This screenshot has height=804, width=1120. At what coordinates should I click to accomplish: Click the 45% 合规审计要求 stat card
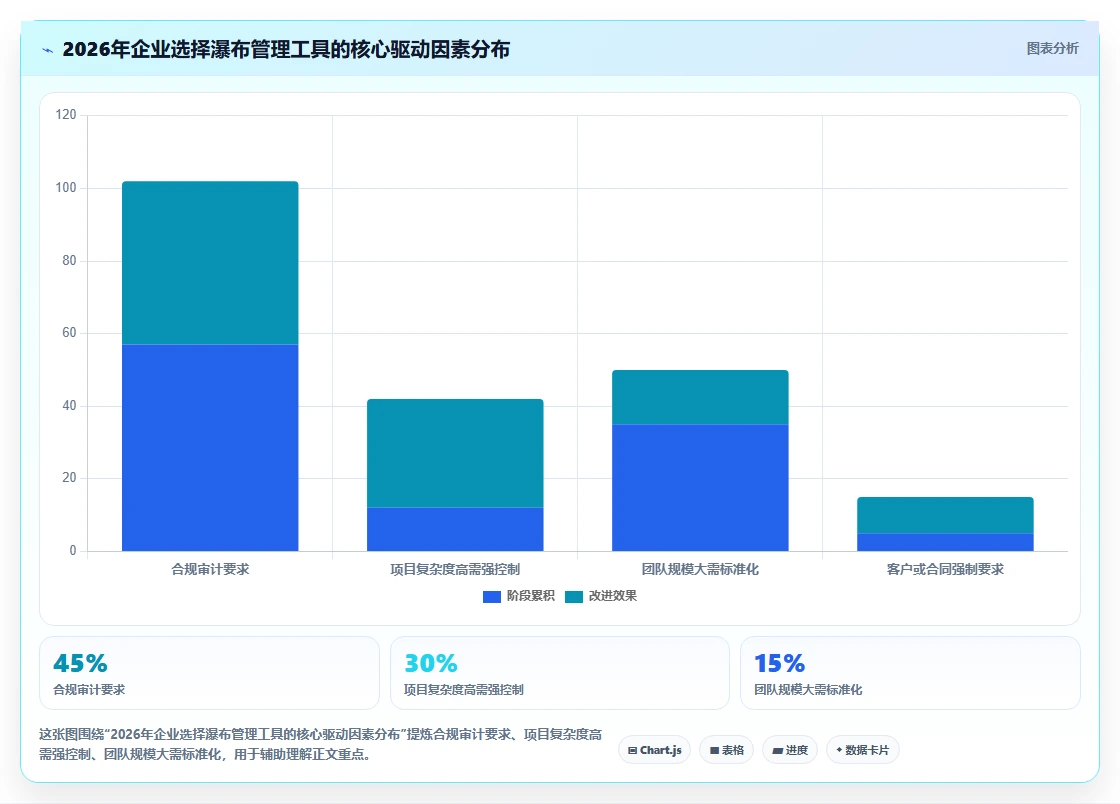point(209,673)
